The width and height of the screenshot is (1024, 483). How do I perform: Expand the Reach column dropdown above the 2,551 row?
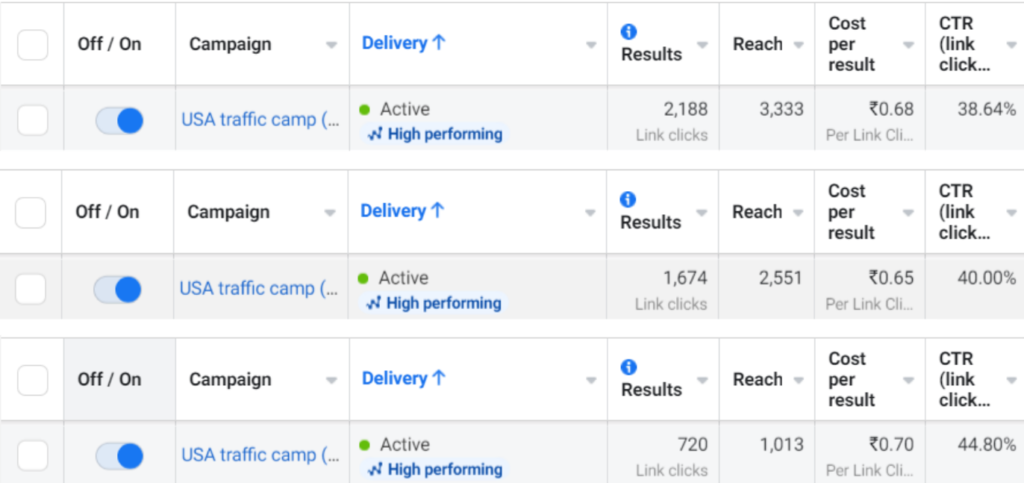click(x=797, y=213)
